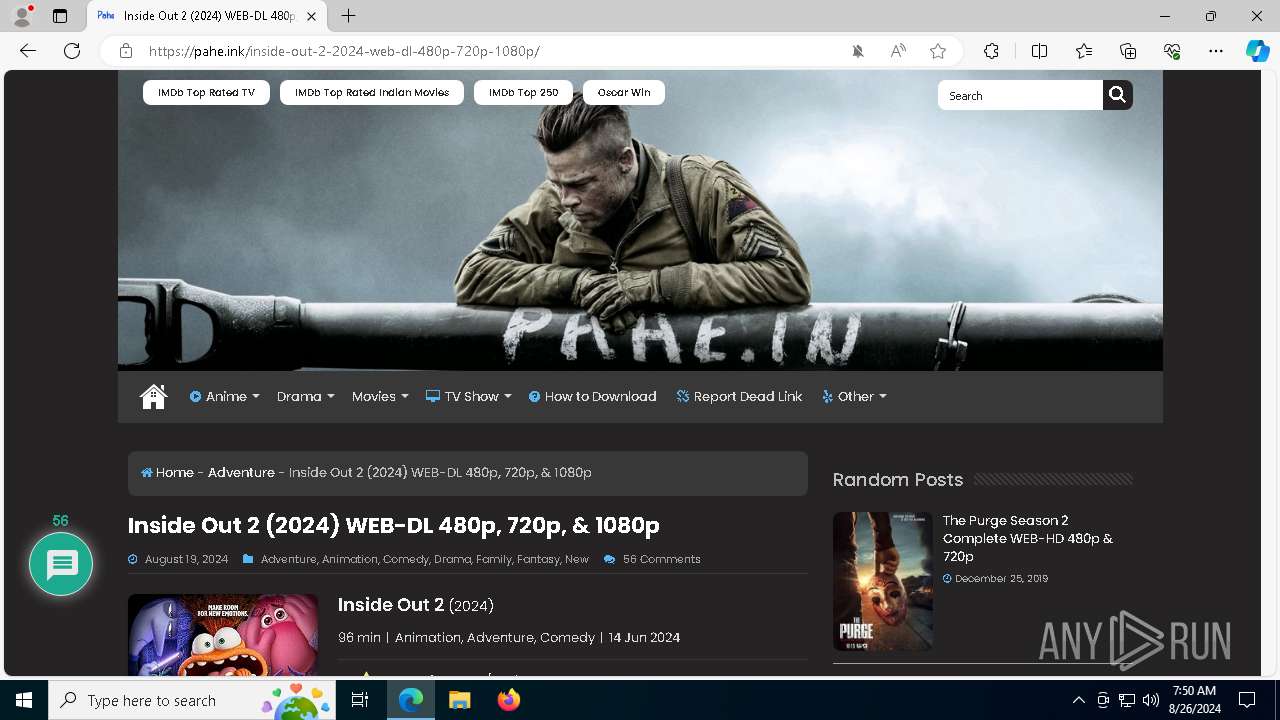Image resolution: width=1280 pixels, height=720 pixels.
Task: Close the Inside Out 2 browser tab
Action: tap(311, 16)
